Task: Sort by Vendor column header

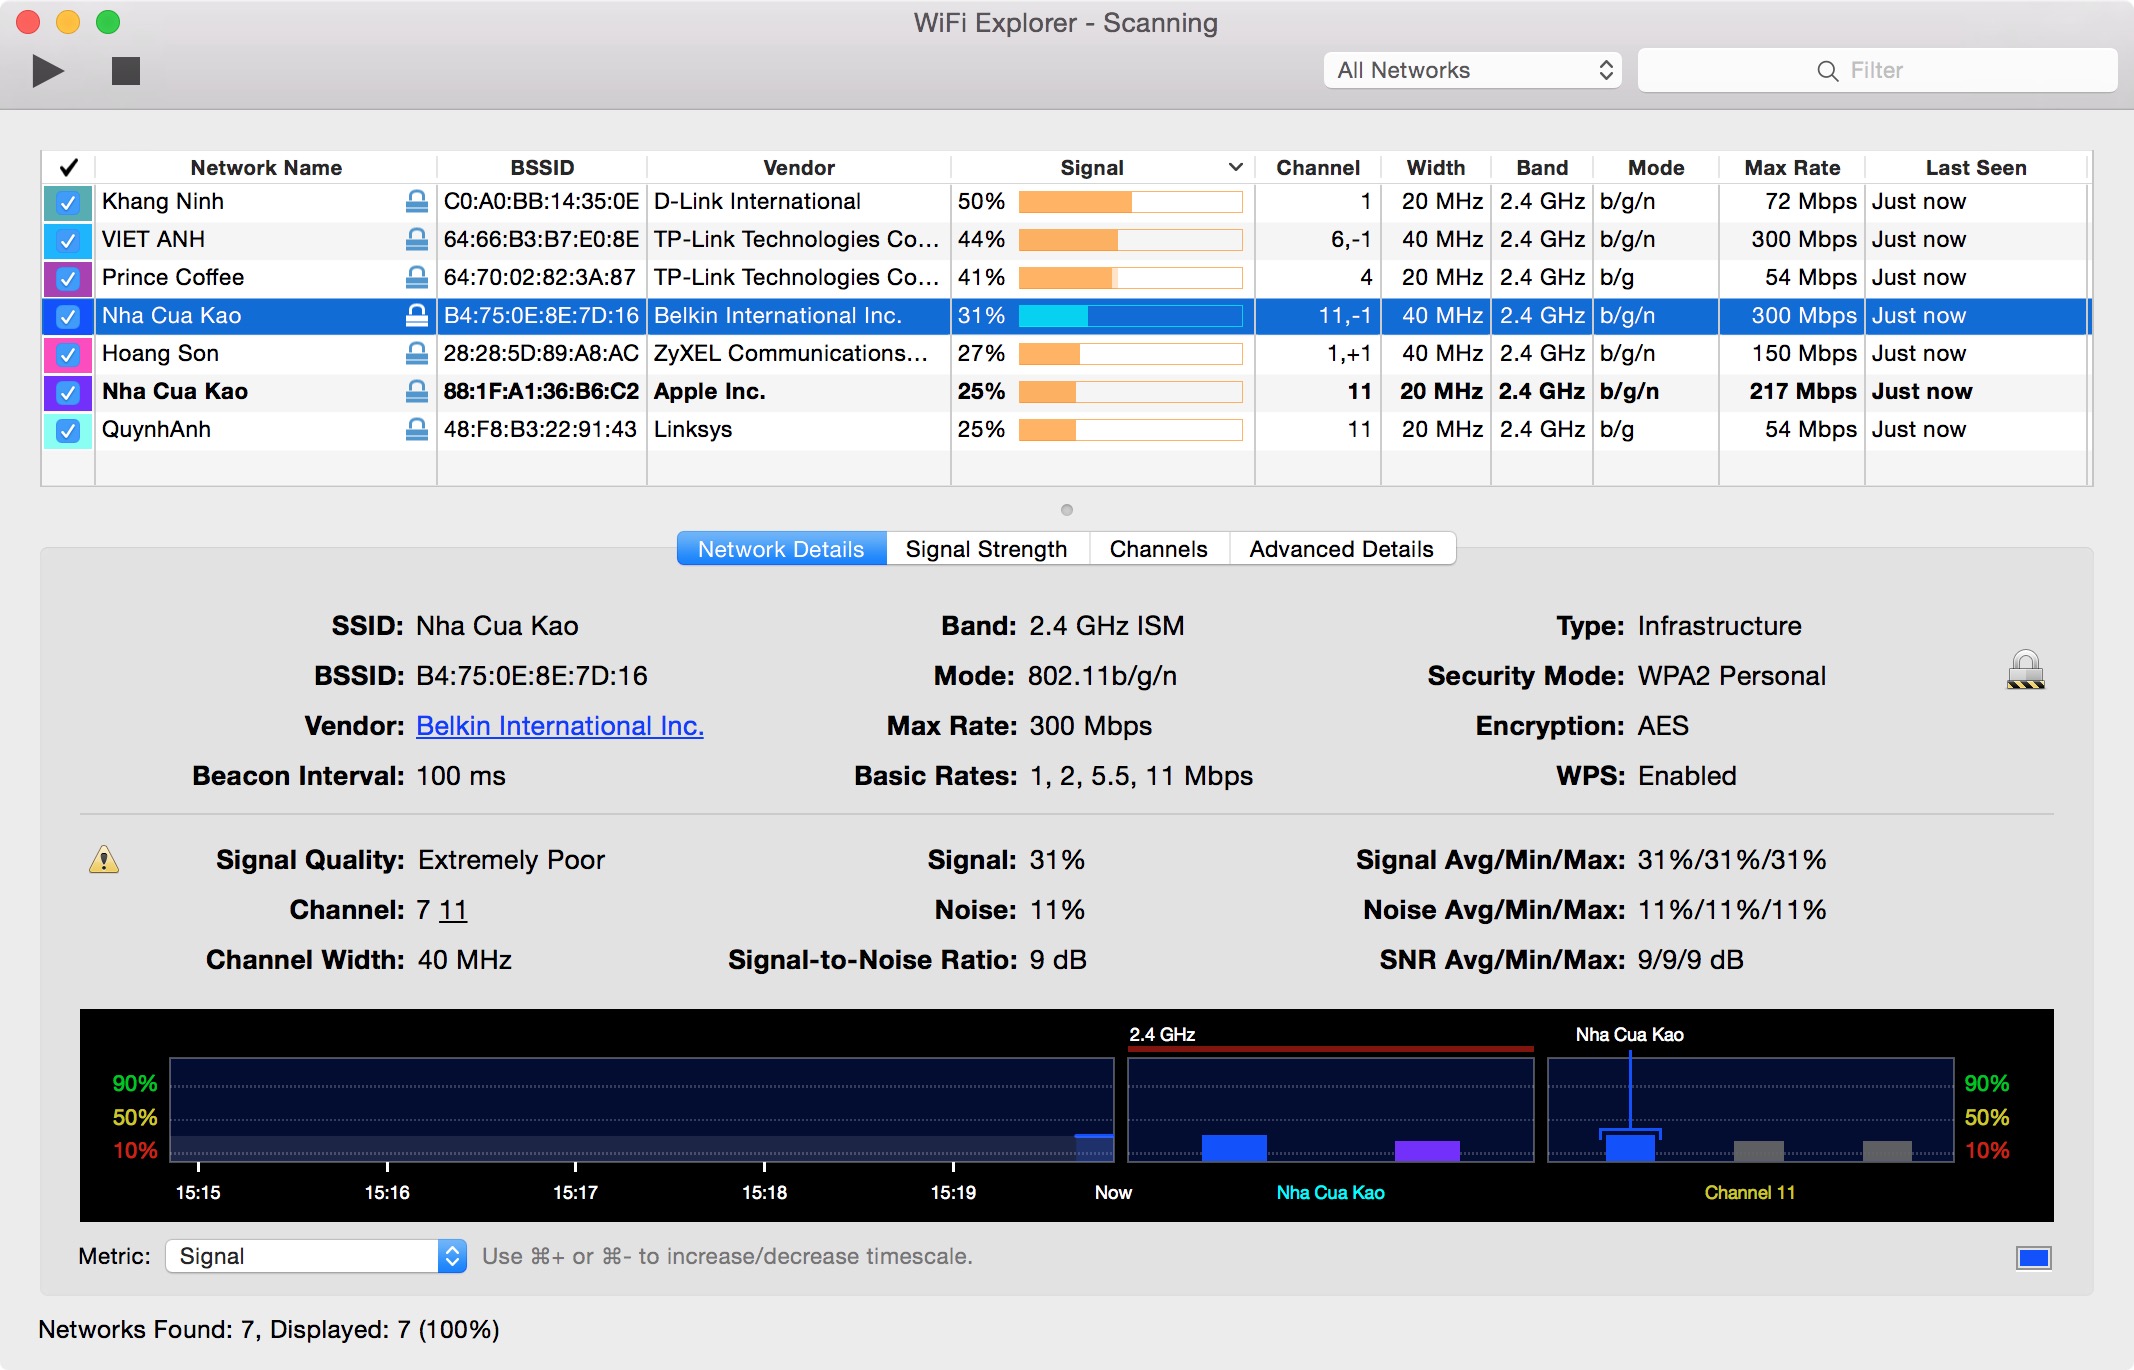Action: [799, 168]
